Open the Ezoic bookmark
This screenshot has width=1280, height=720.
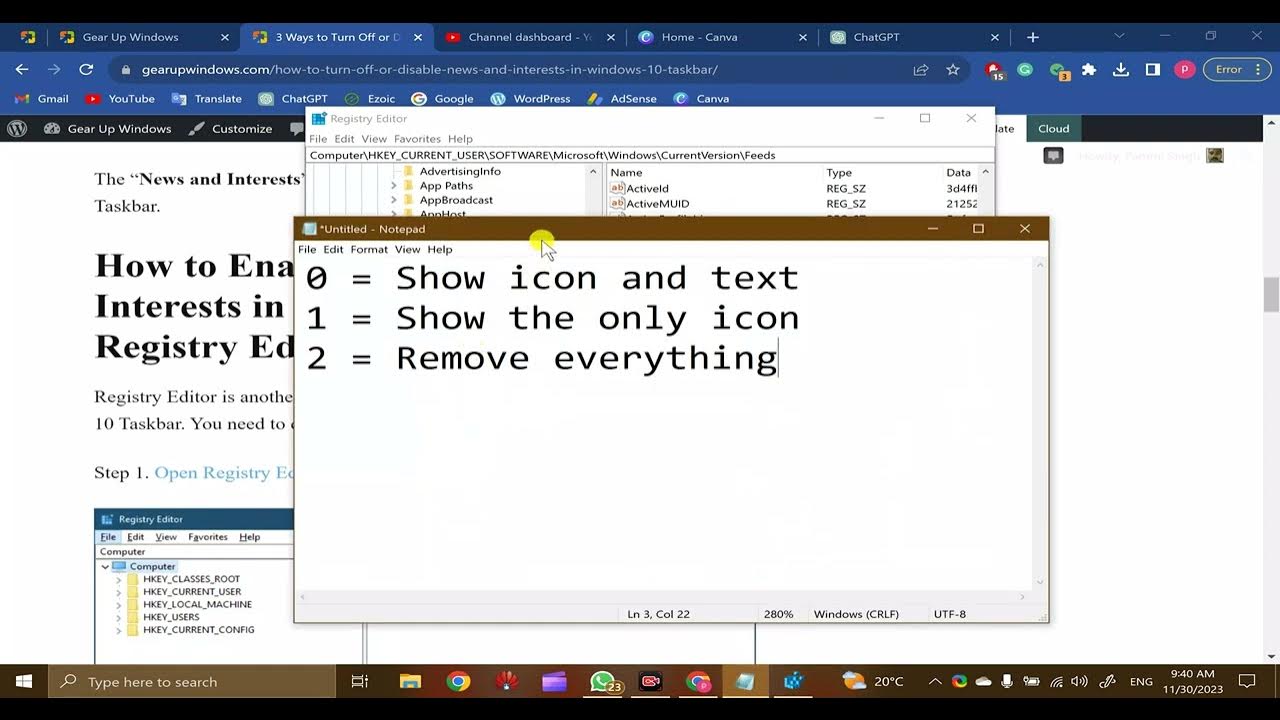[370, 99]
